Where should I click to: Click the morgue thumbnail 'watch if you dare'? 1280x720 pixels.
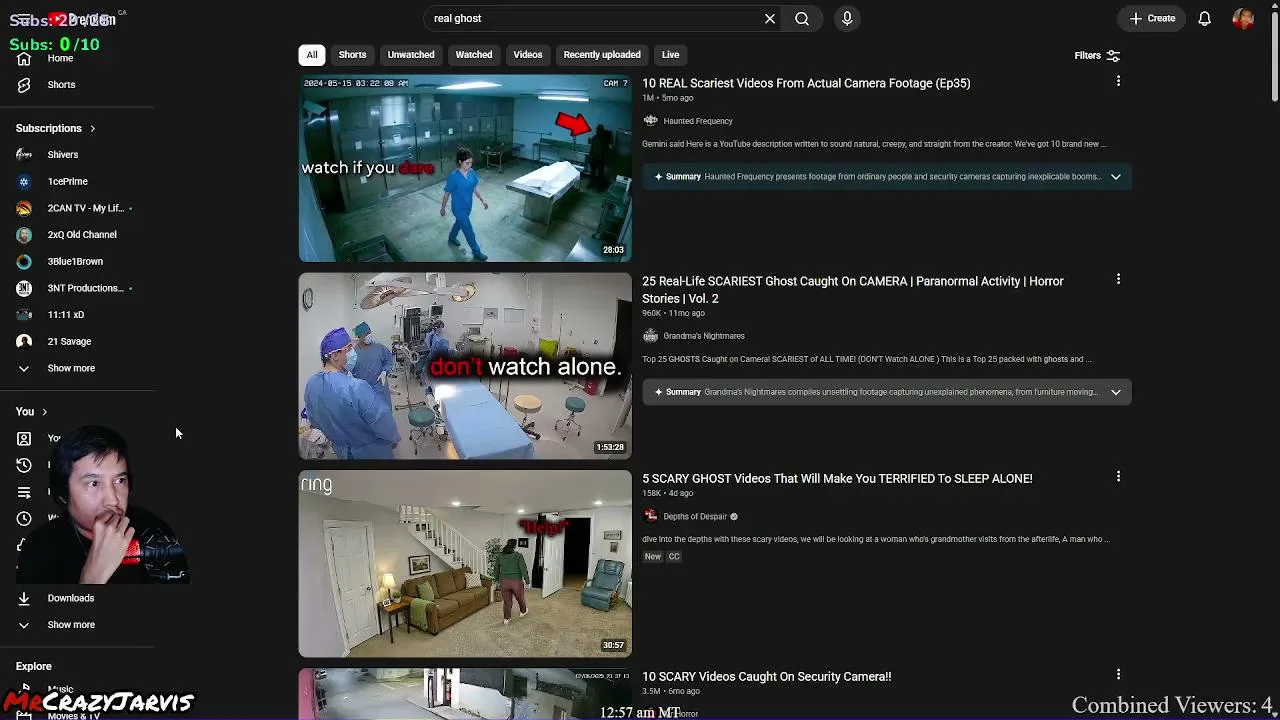click(465, 168)
